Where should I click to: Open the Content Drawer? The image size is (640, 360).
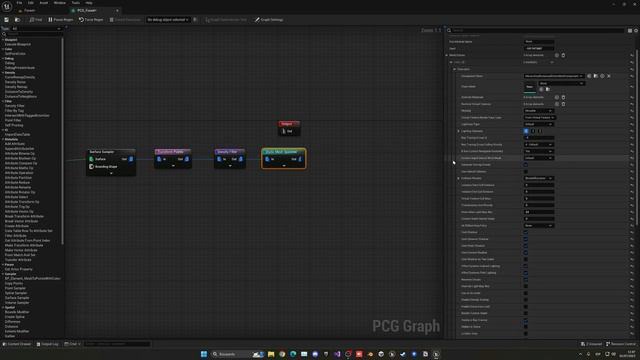point(17,344)
